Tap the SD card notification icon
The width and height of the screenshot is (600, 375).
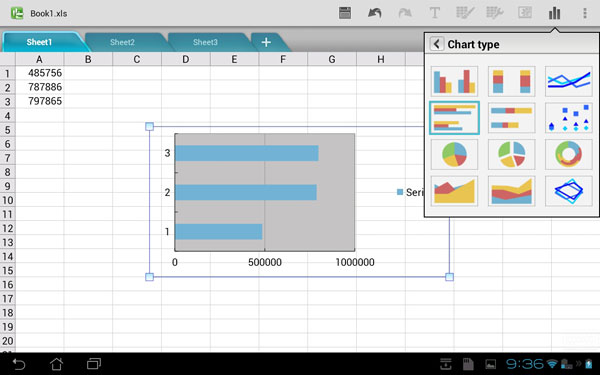coord(468,364)
